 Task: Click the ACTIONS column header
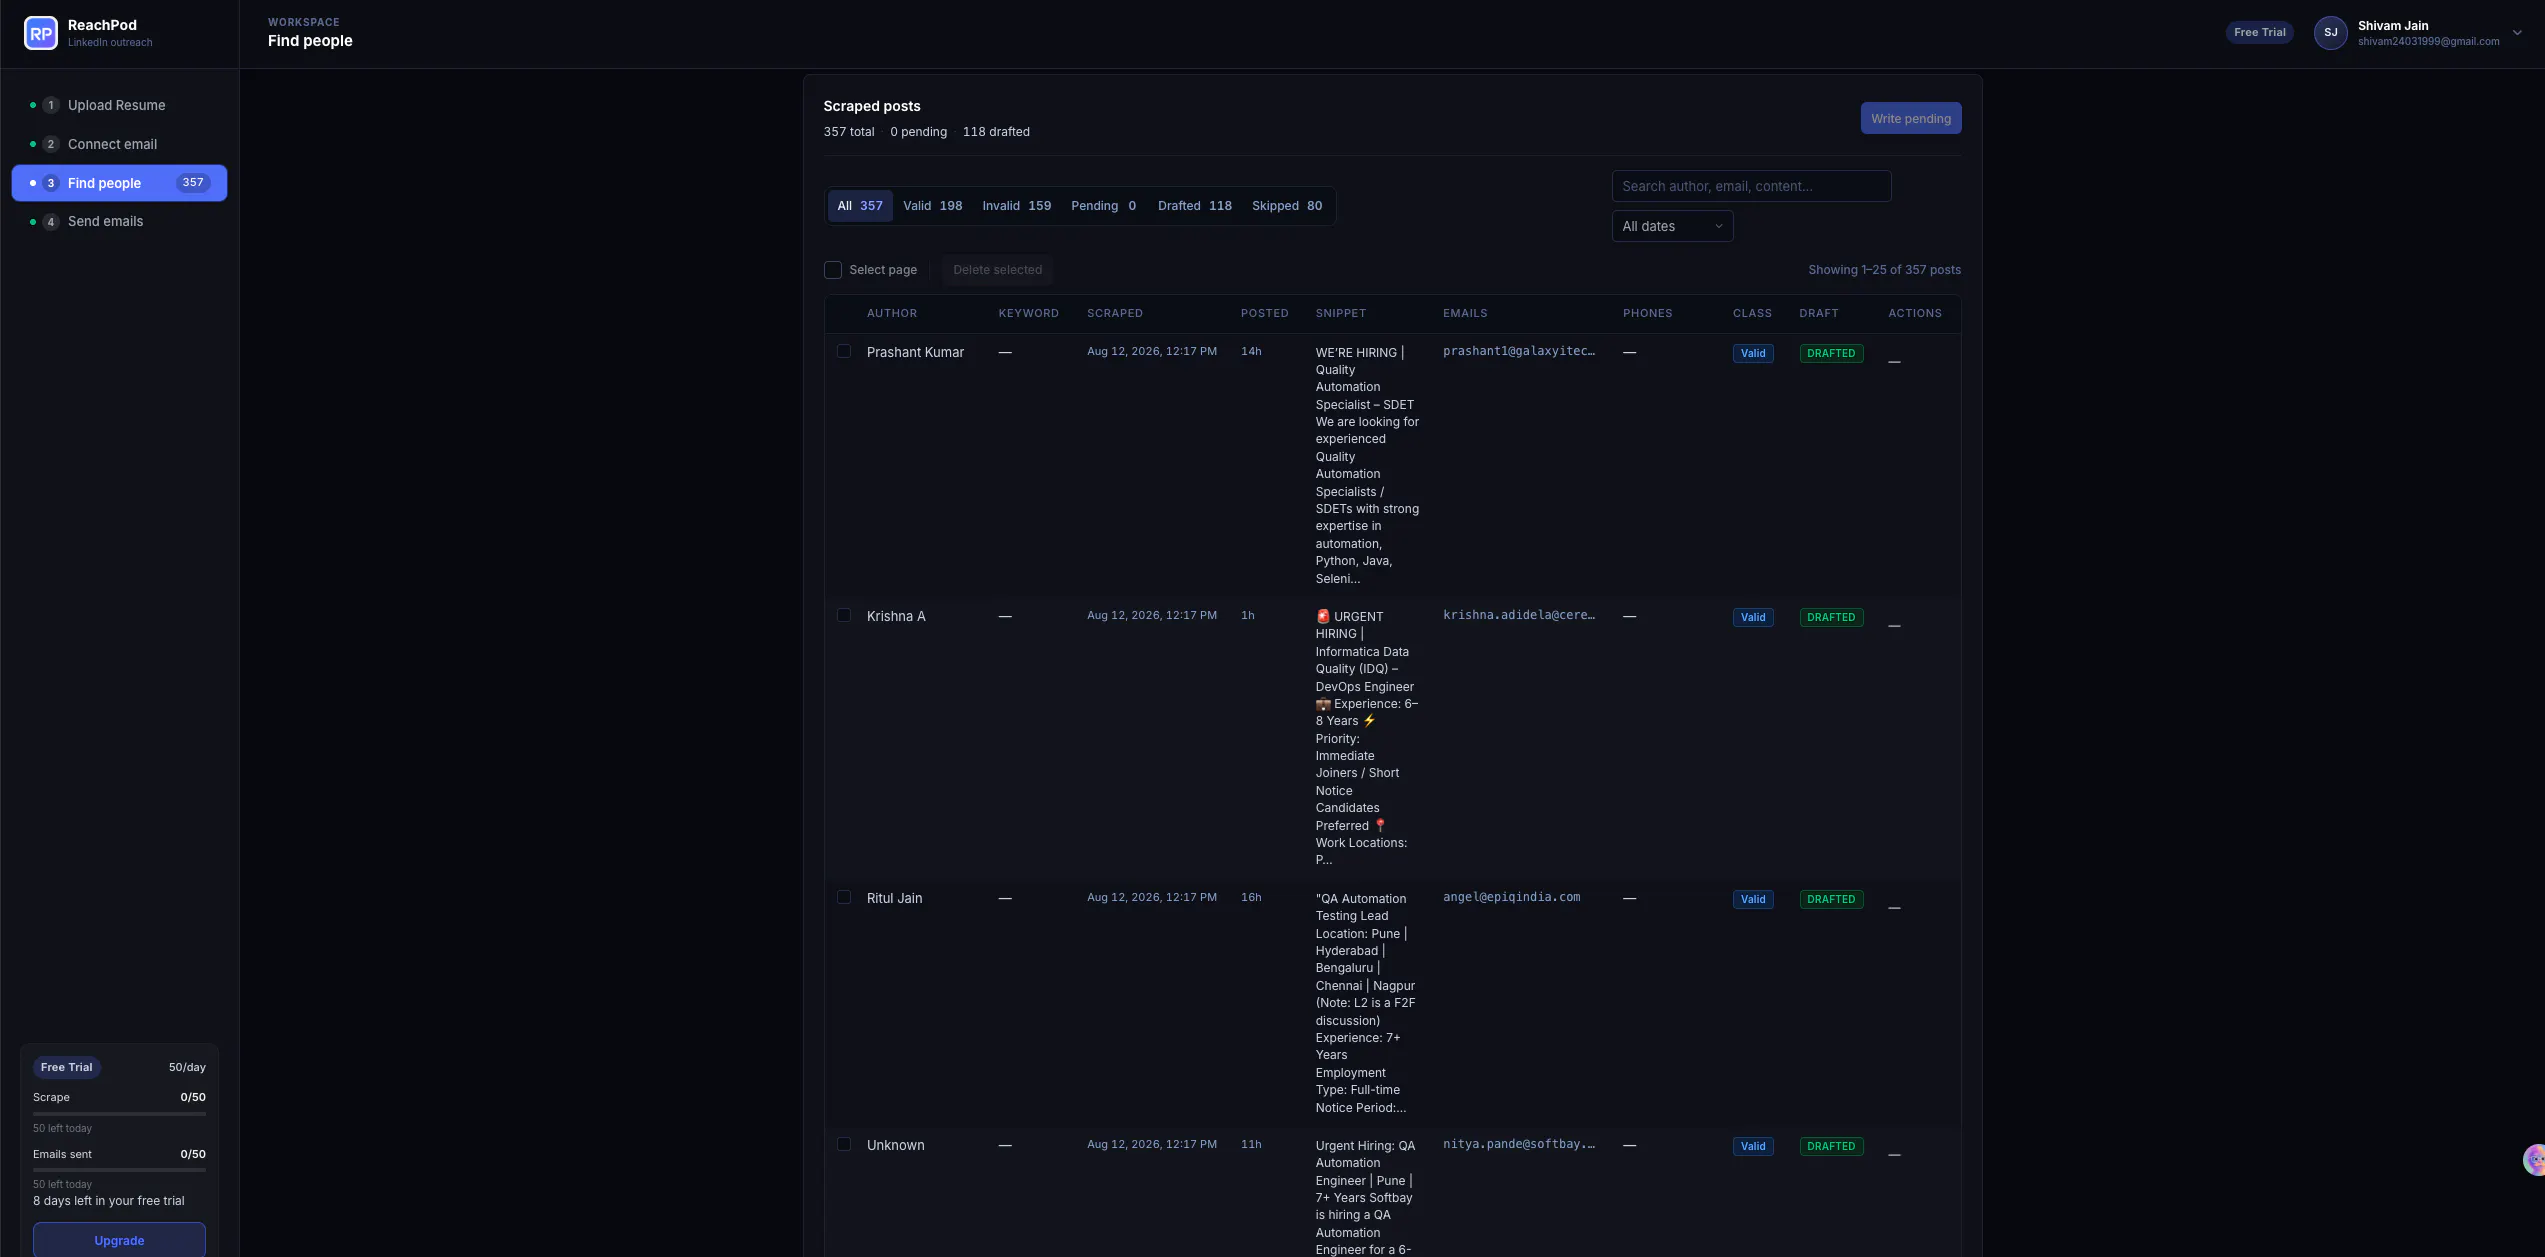tap(1914, 314)
